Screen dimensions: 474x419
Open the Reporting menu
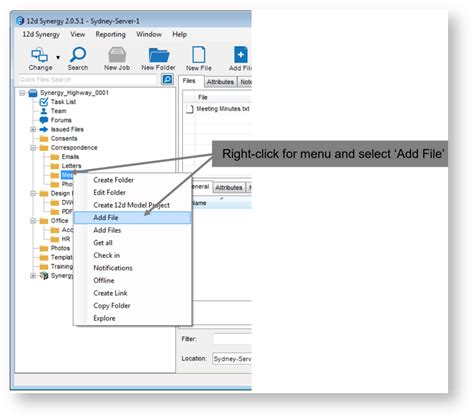tap(110, 34)
